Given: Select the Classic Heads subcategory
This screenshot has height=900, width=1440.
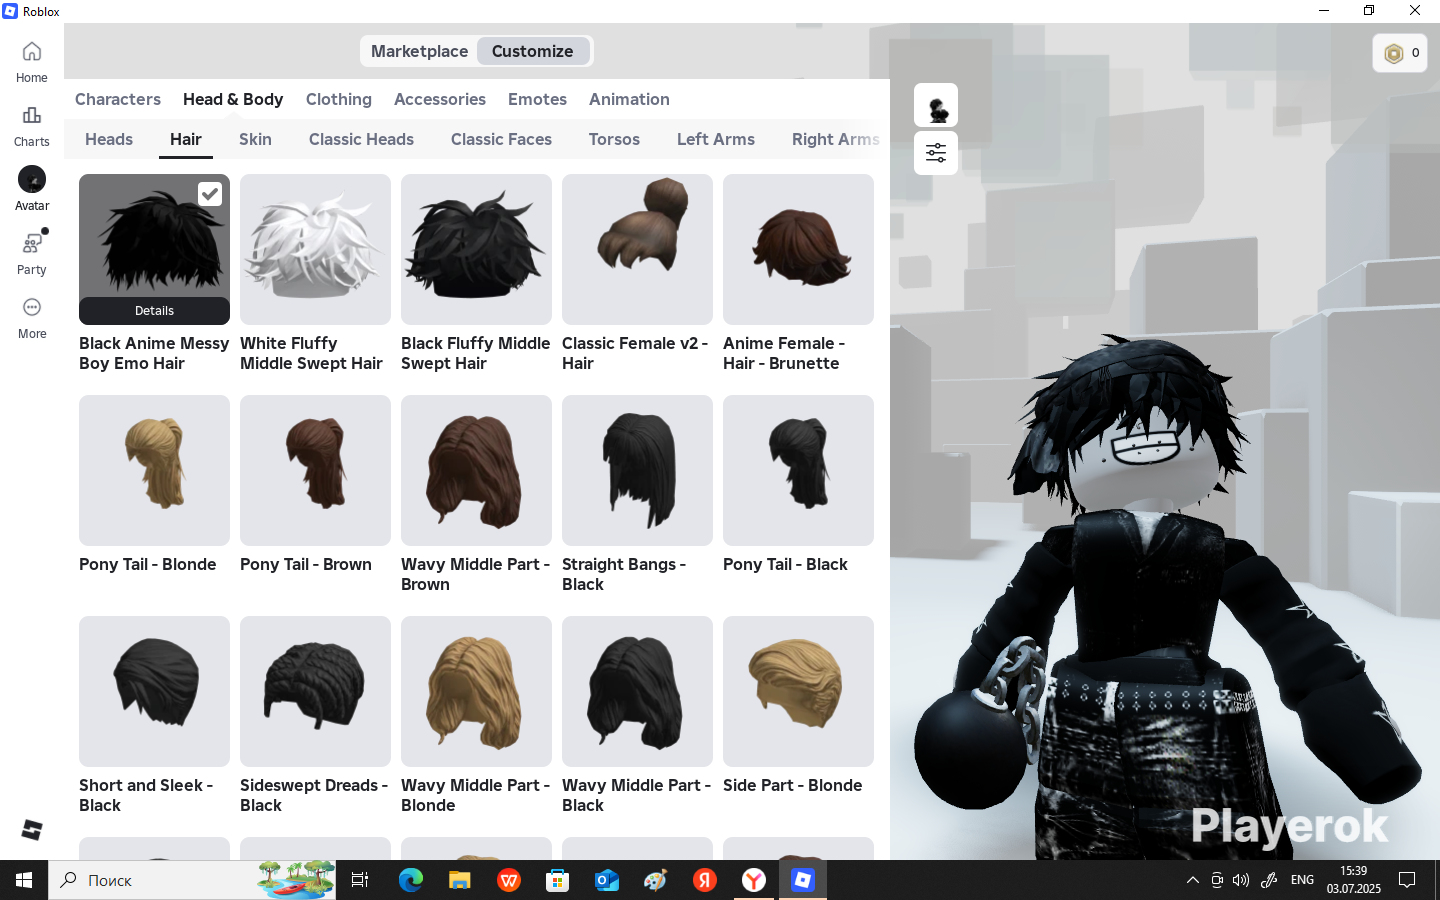Looking at the screenshot, I should pos(361,139).
